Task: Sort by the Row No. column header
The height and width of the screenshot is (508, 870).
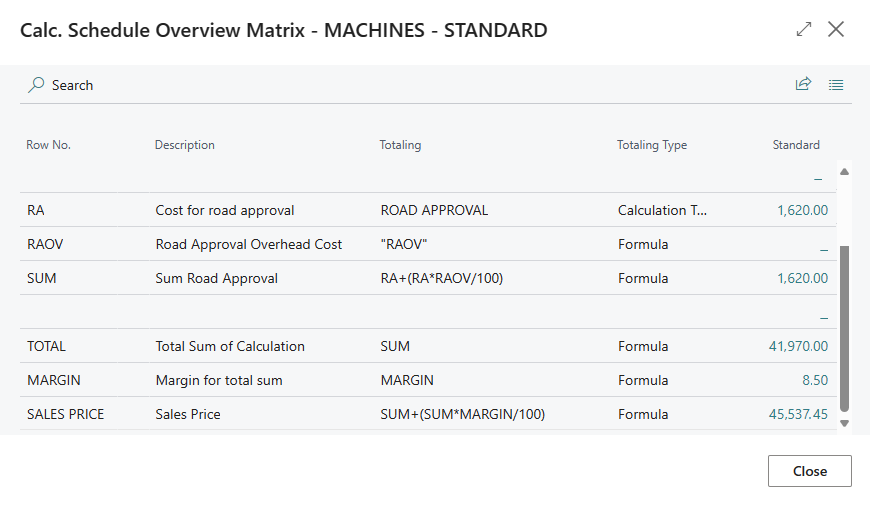Action: tap(48, 145)
